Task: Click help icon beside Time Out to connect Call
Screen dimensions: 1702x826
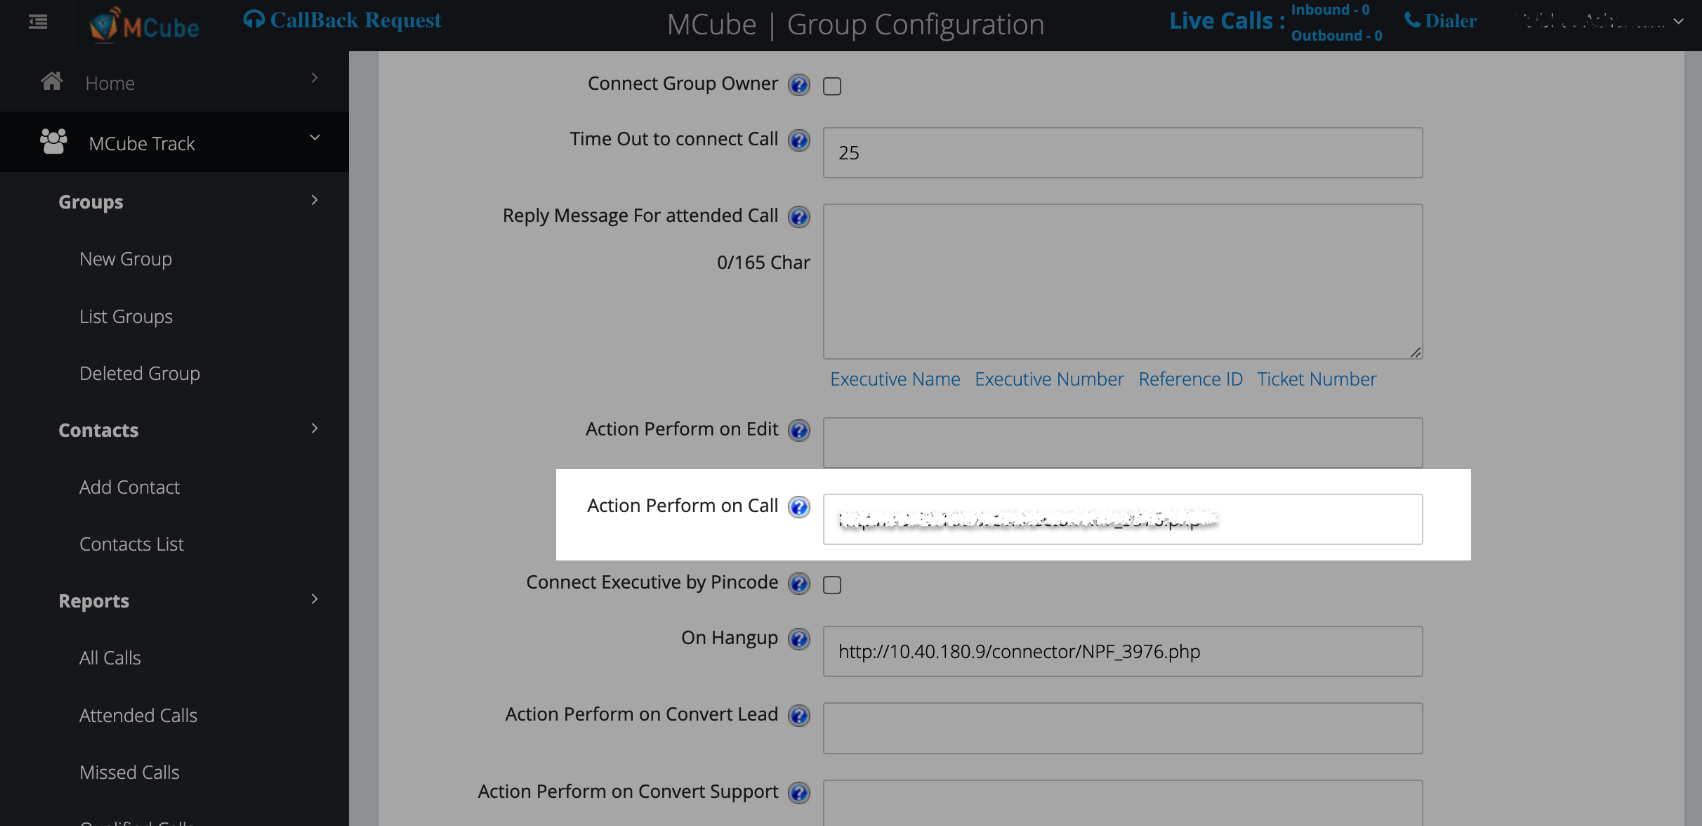Action: (x=799, y=140)
